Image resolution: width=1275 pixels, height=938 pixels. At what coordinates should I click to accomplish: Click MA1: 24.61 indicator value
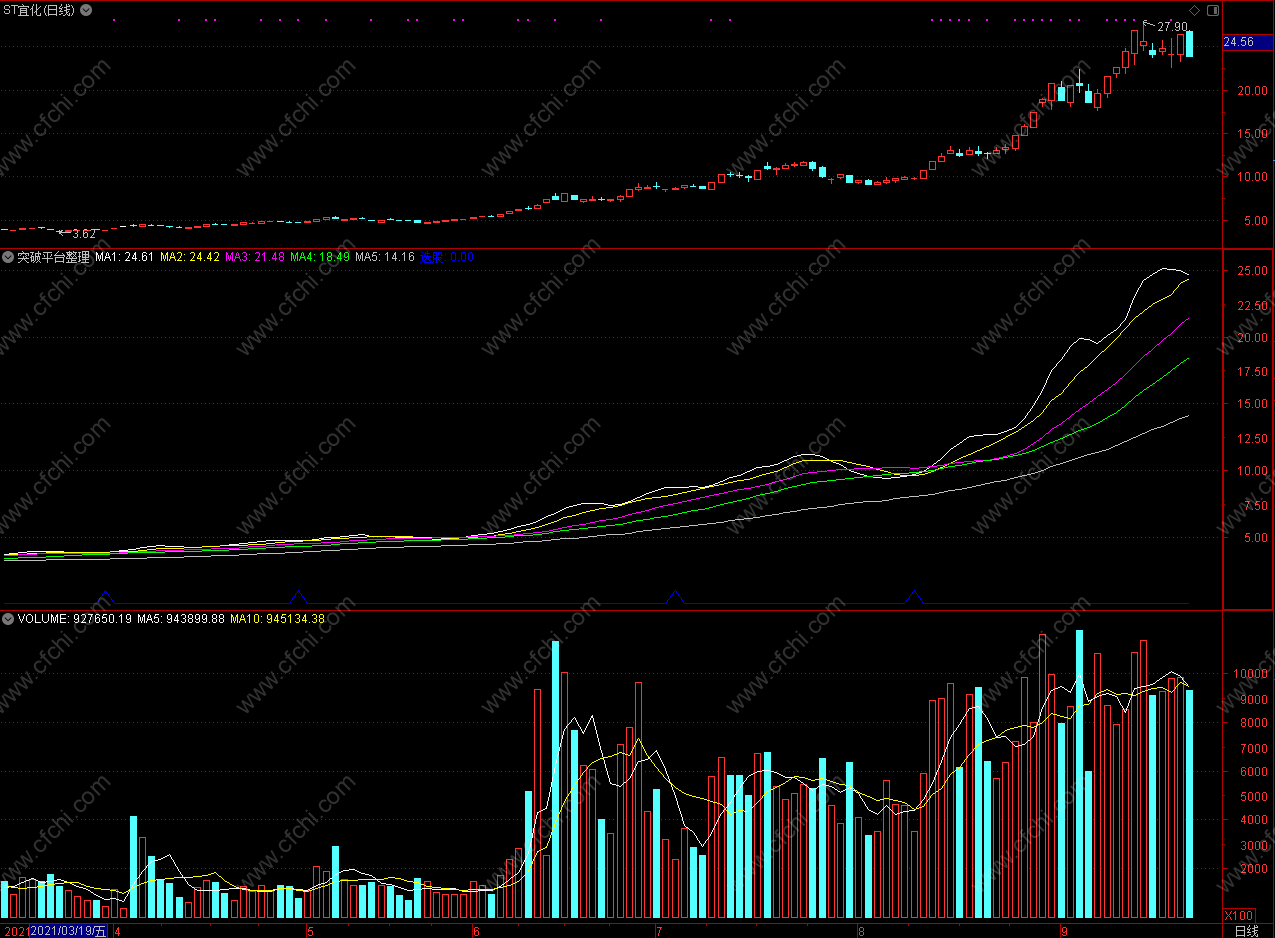125,257
